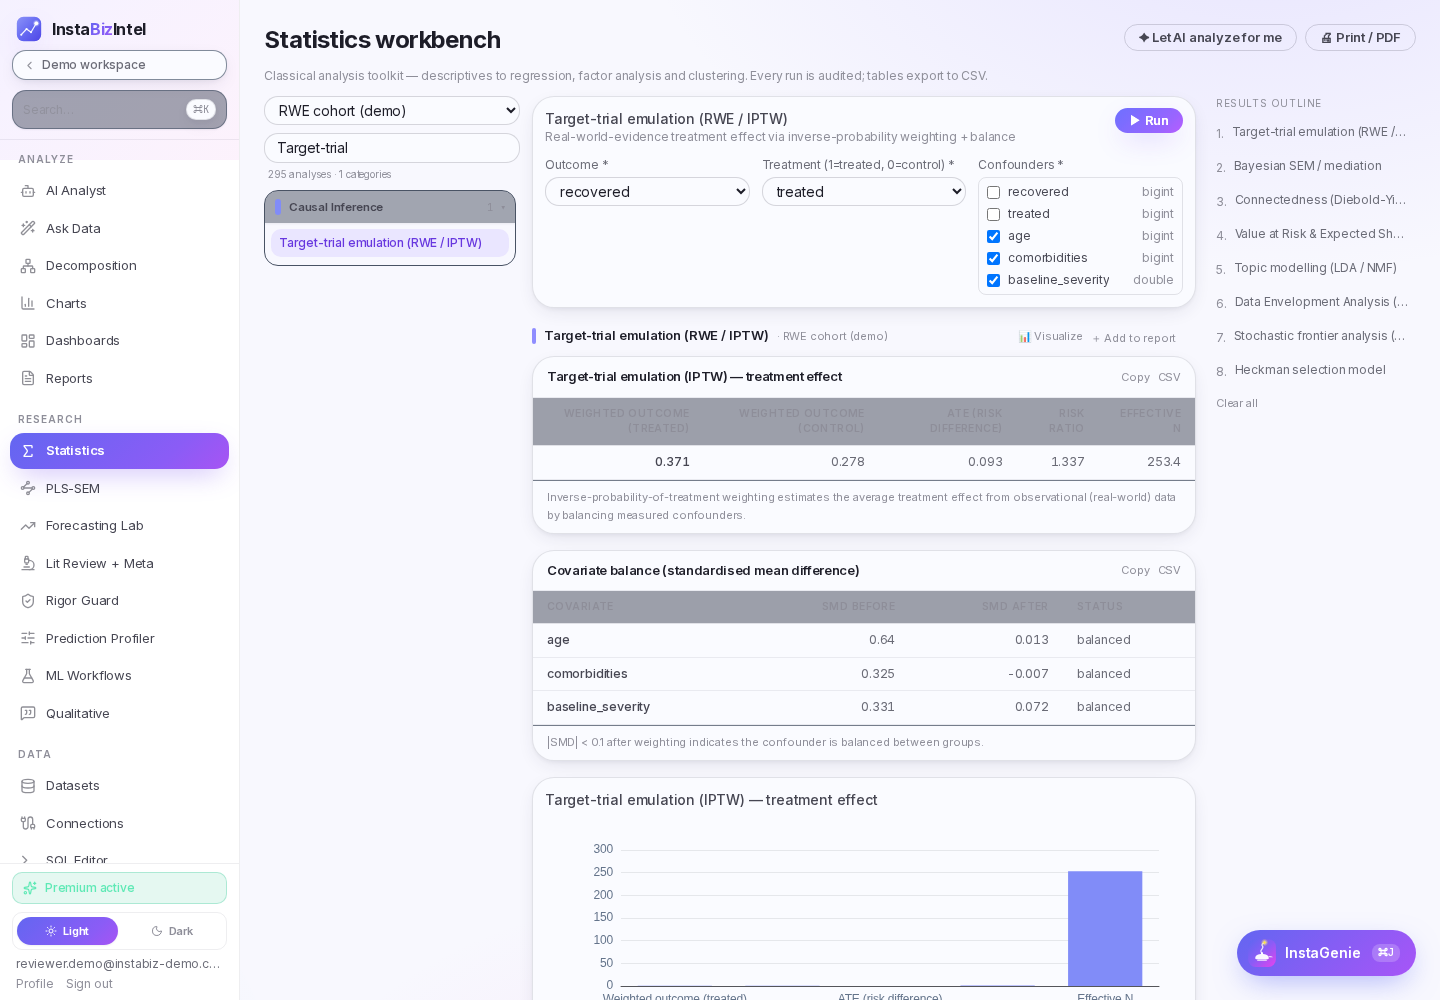Uncheck the comorbidities confounder checkbox
The height and width of the screenshot is (1000, 1440).
[x=993, y=258]
